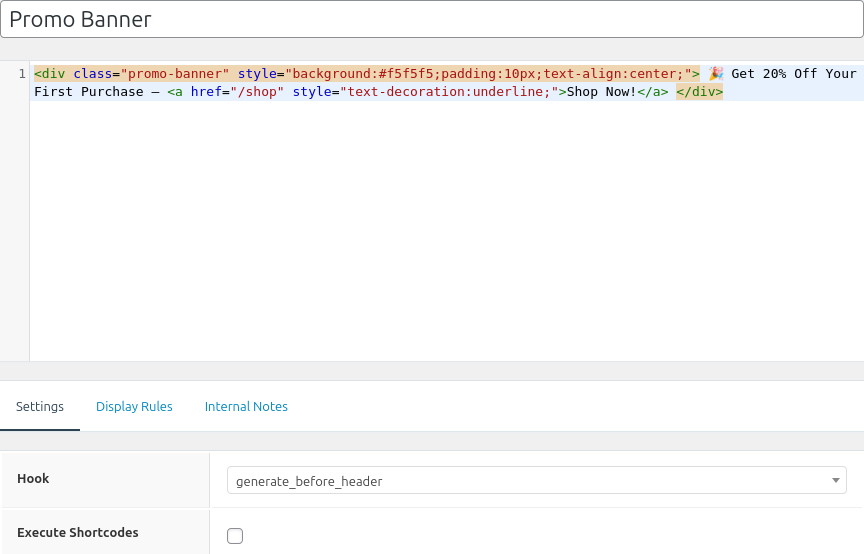Enable the Execute Shortcodes checkbox
This screenshot has height=554, width=864.
click(x=235, y=535)
